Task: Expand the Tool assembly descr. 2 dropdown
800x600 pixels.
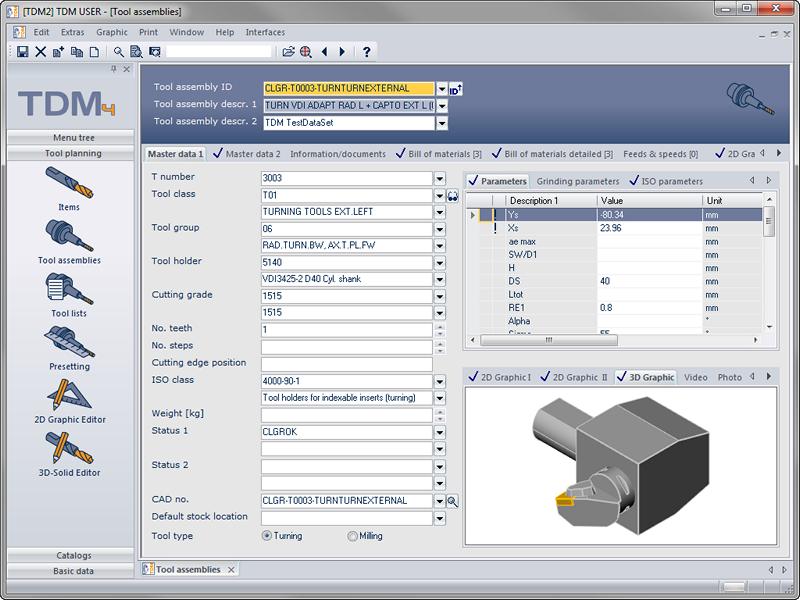Action: pos(442,123)
